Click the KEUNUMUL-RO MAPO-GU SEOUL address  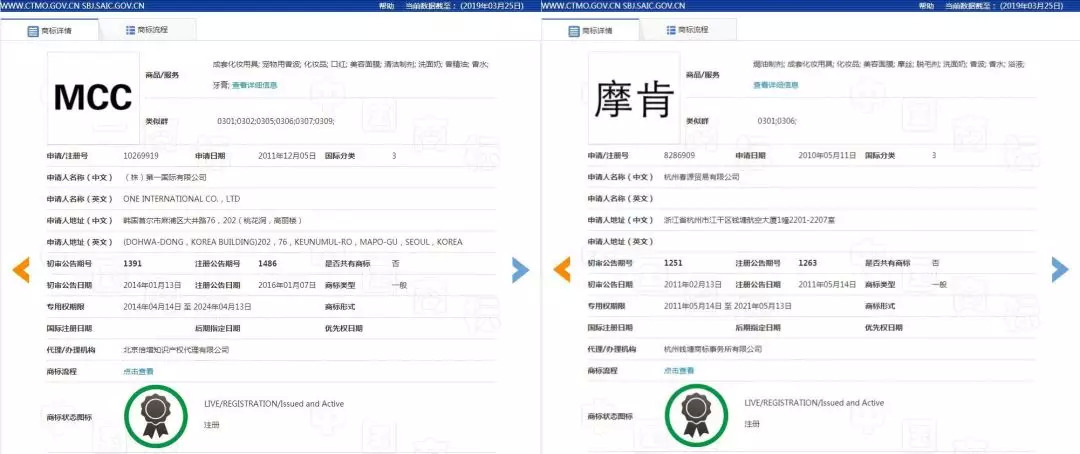[x=293, y=242]
